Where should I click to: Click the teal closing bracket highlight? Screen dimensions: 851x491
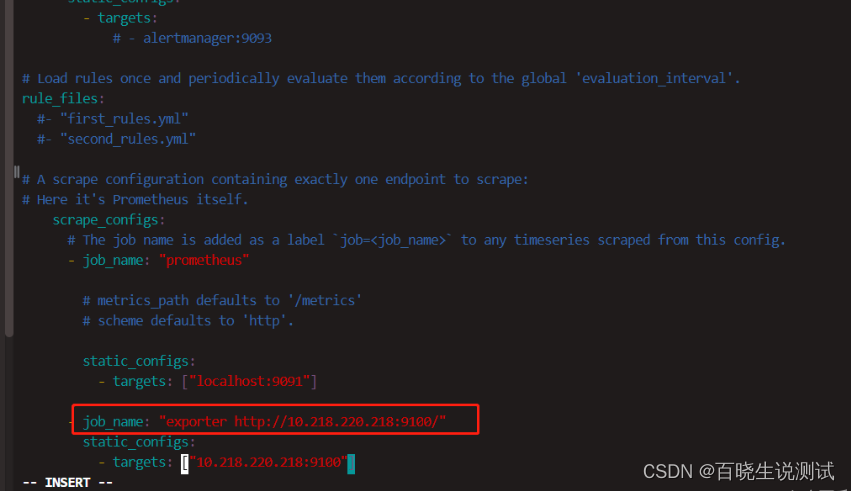pyautogui.click(x=351, y=464)
